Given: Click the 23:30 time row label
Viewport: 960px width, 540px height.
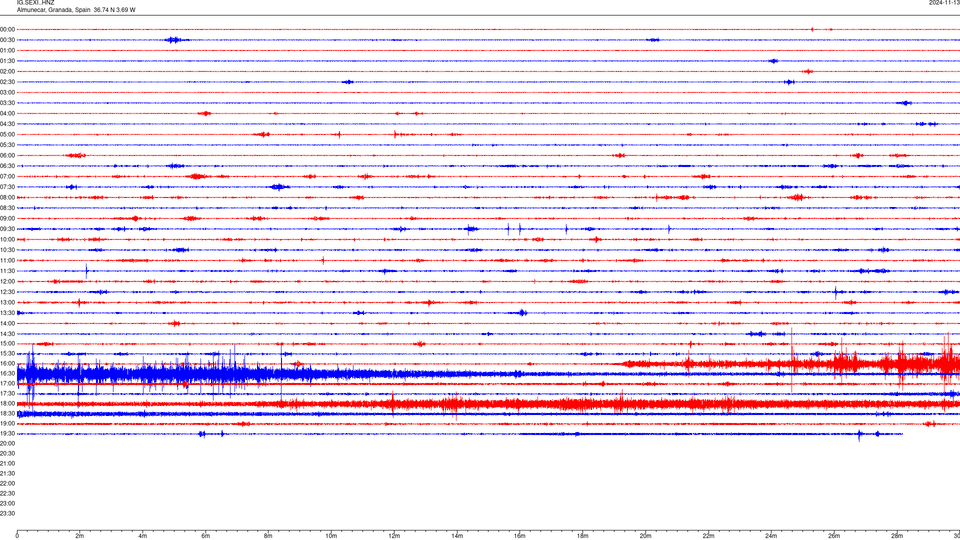Looking at the screenshot, I should point(7,514).
